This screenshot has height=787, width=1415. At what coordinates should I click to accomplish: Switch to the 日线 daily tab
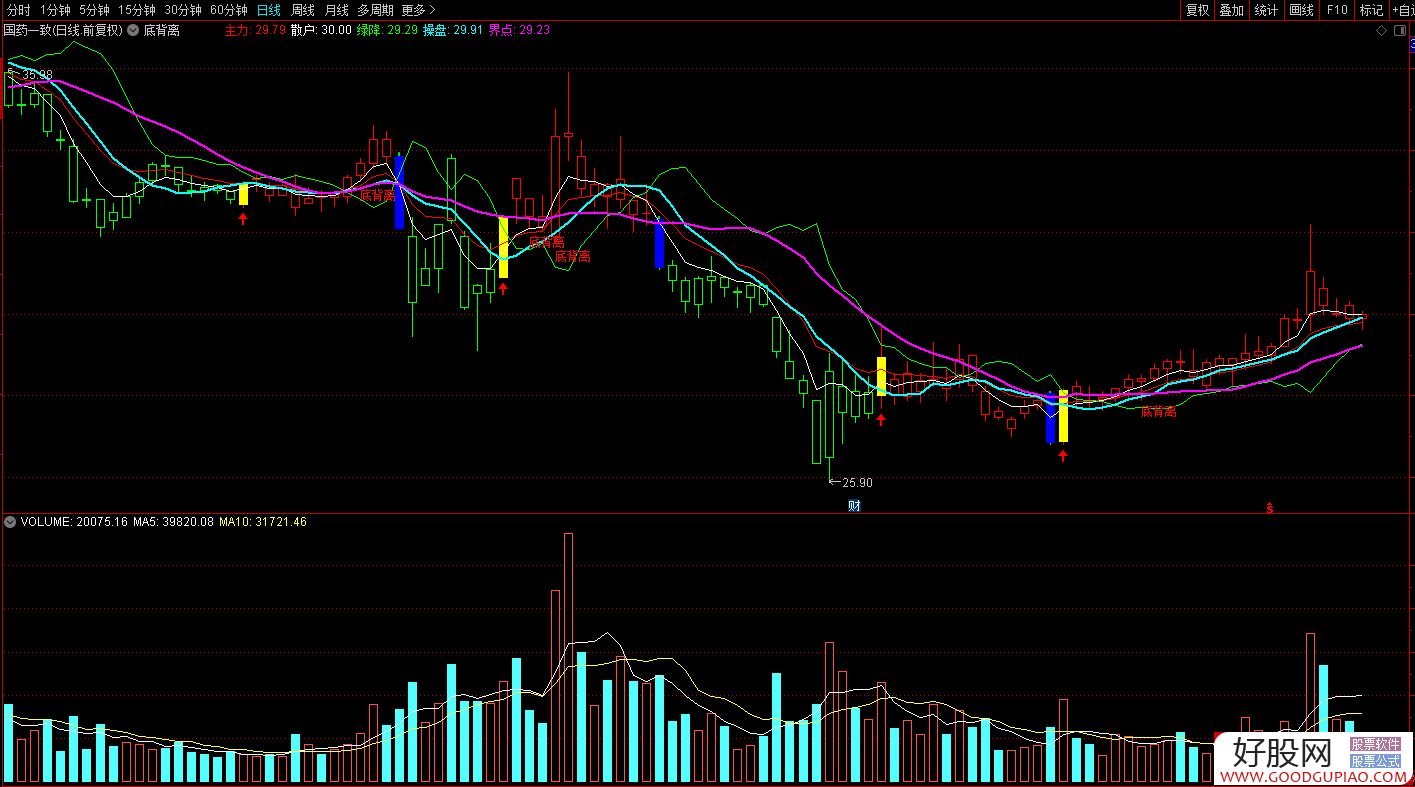coord(269,10)
